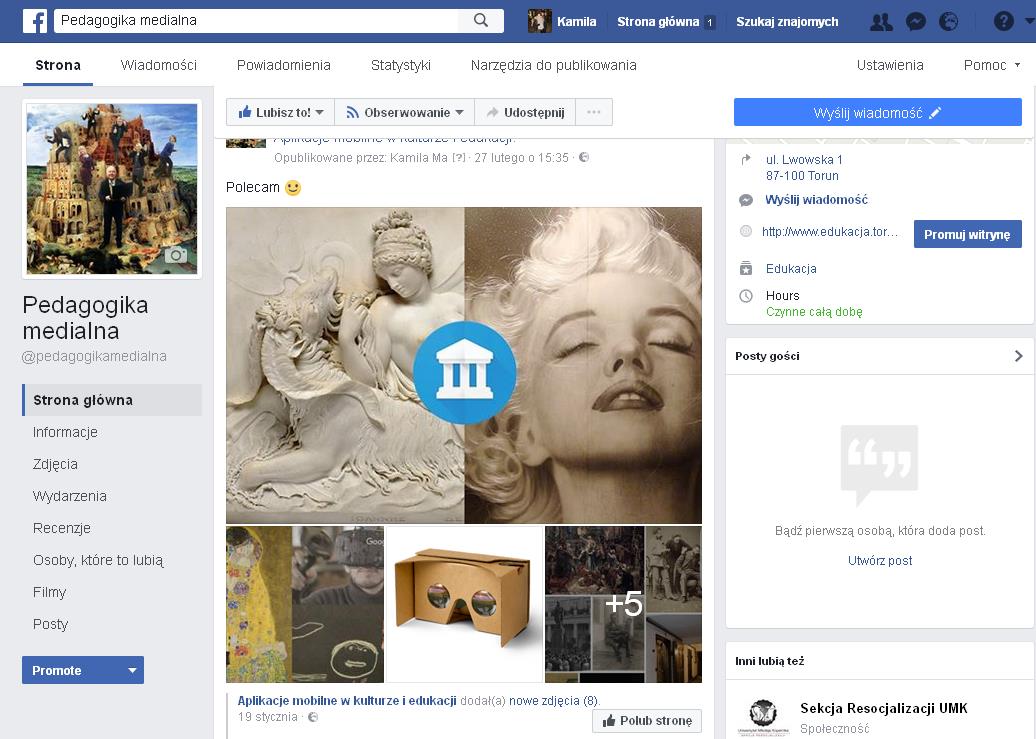Expand Posty gości chevron arrow
Screen dimensions: 1036x739
(x=1018, y=356)
